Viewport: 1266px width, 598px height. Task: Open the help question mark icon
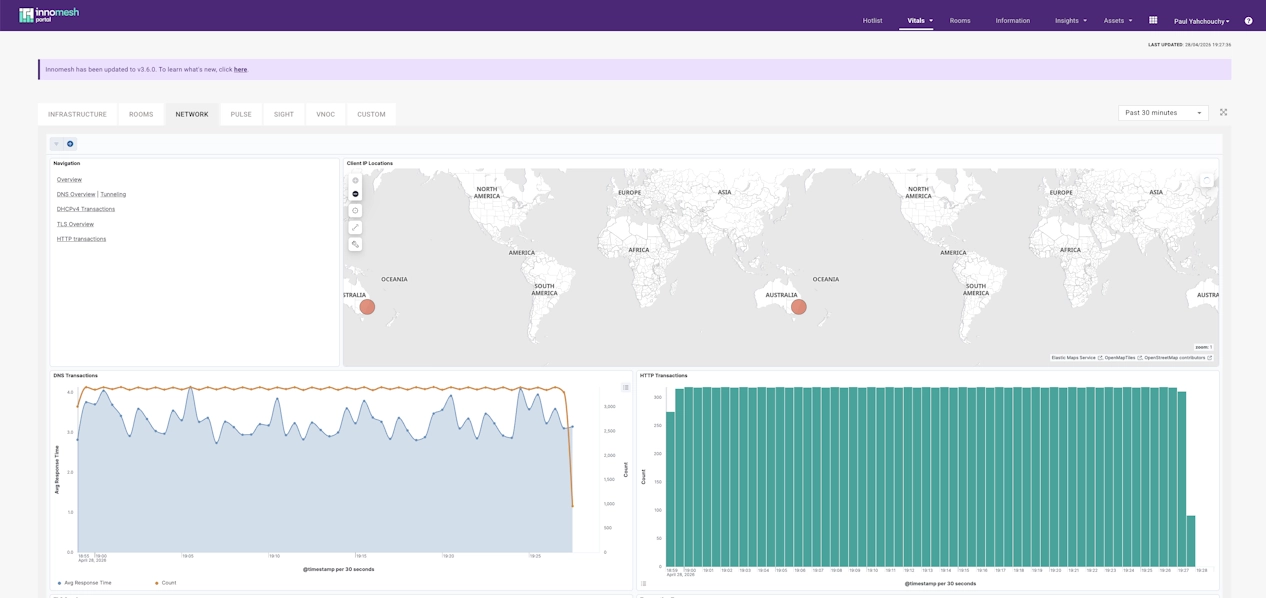[x=1248, y=21]
